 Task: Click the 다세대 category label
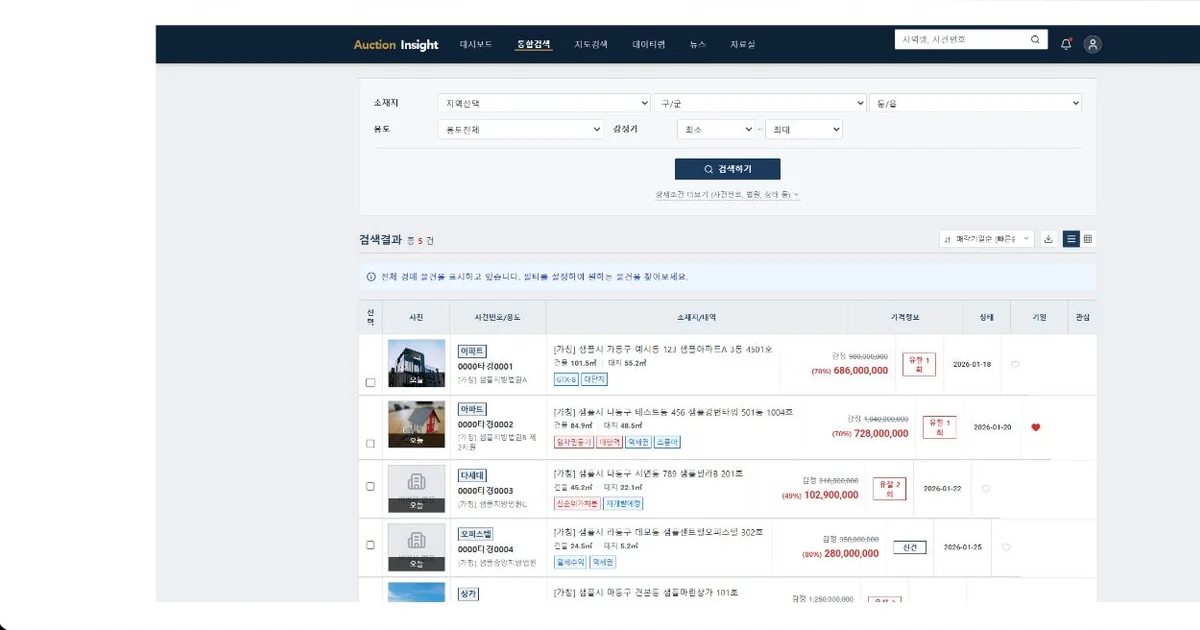coord(472,475)
